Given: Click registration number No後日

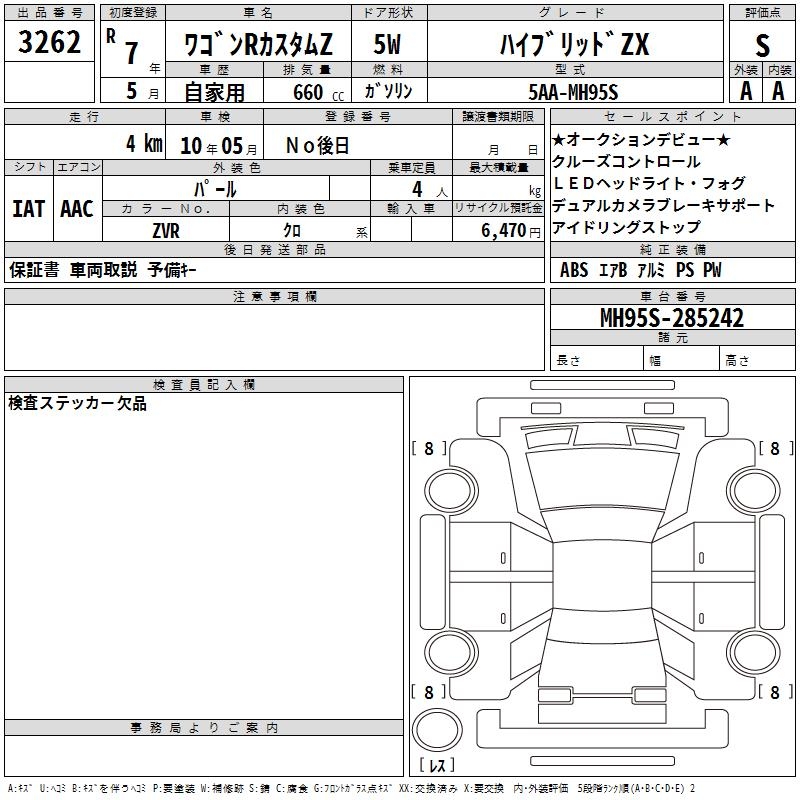Looking at the screenshot, I should click(x=317, y=145).
